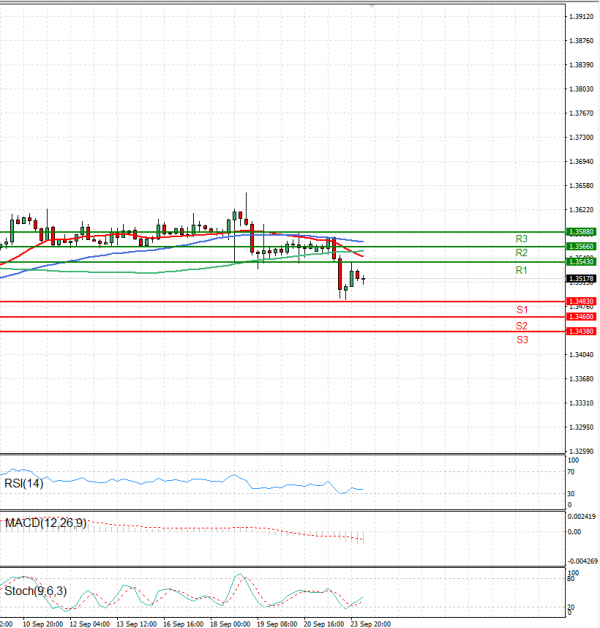This screenshot has height=628, width=600.
Task: Select the MACD(12,26,9) indicator label
Action: point(45,522)
